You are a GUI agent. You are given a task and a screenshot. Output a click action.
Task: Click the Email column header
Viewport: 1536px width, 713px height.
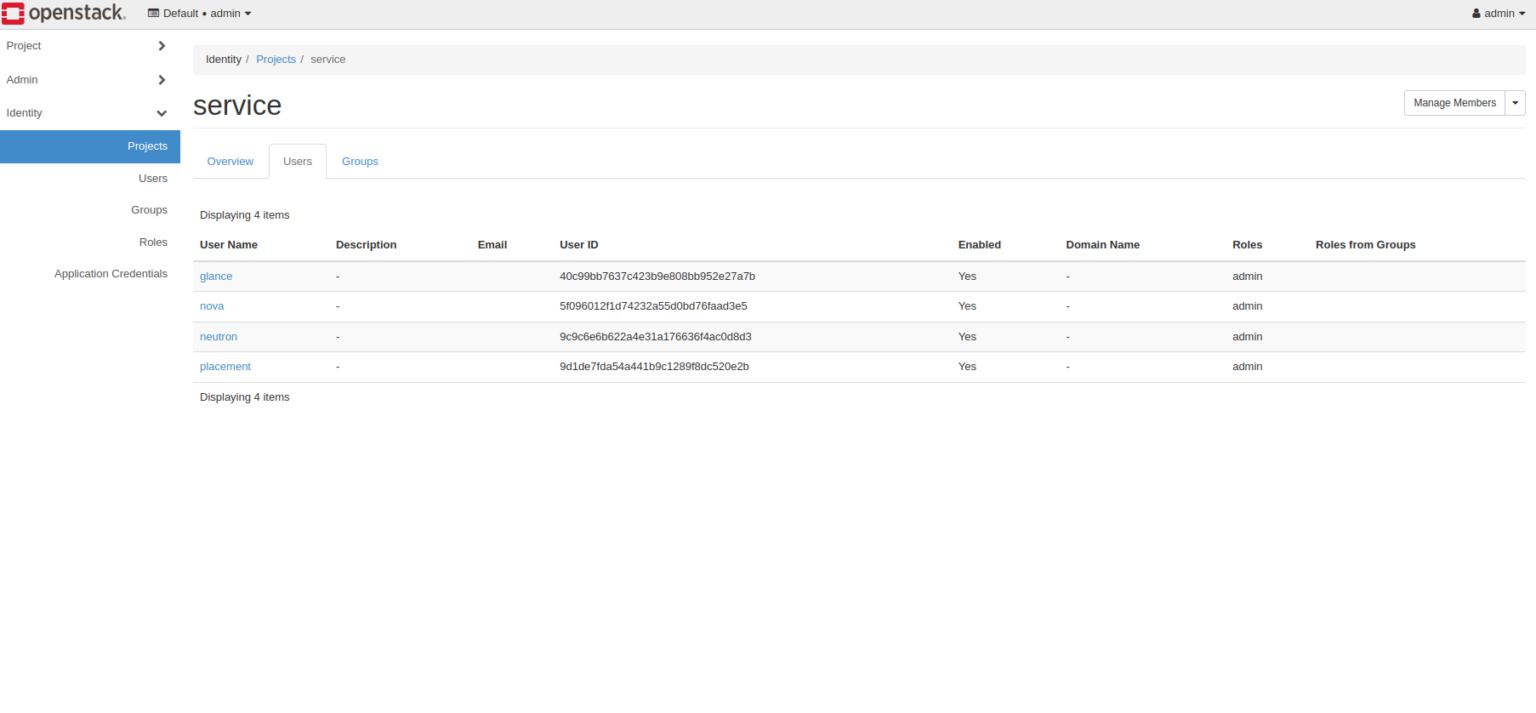492,245
